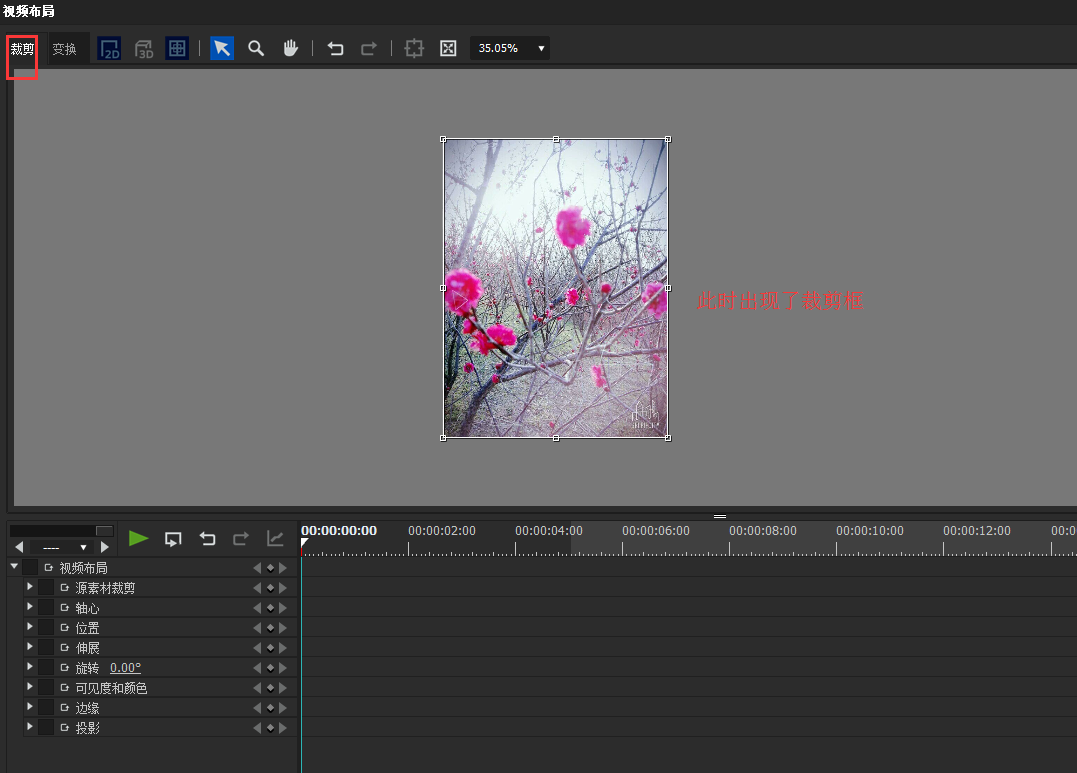
Task: Click undo in the top toolbar
Action: (x=336, y=48)
